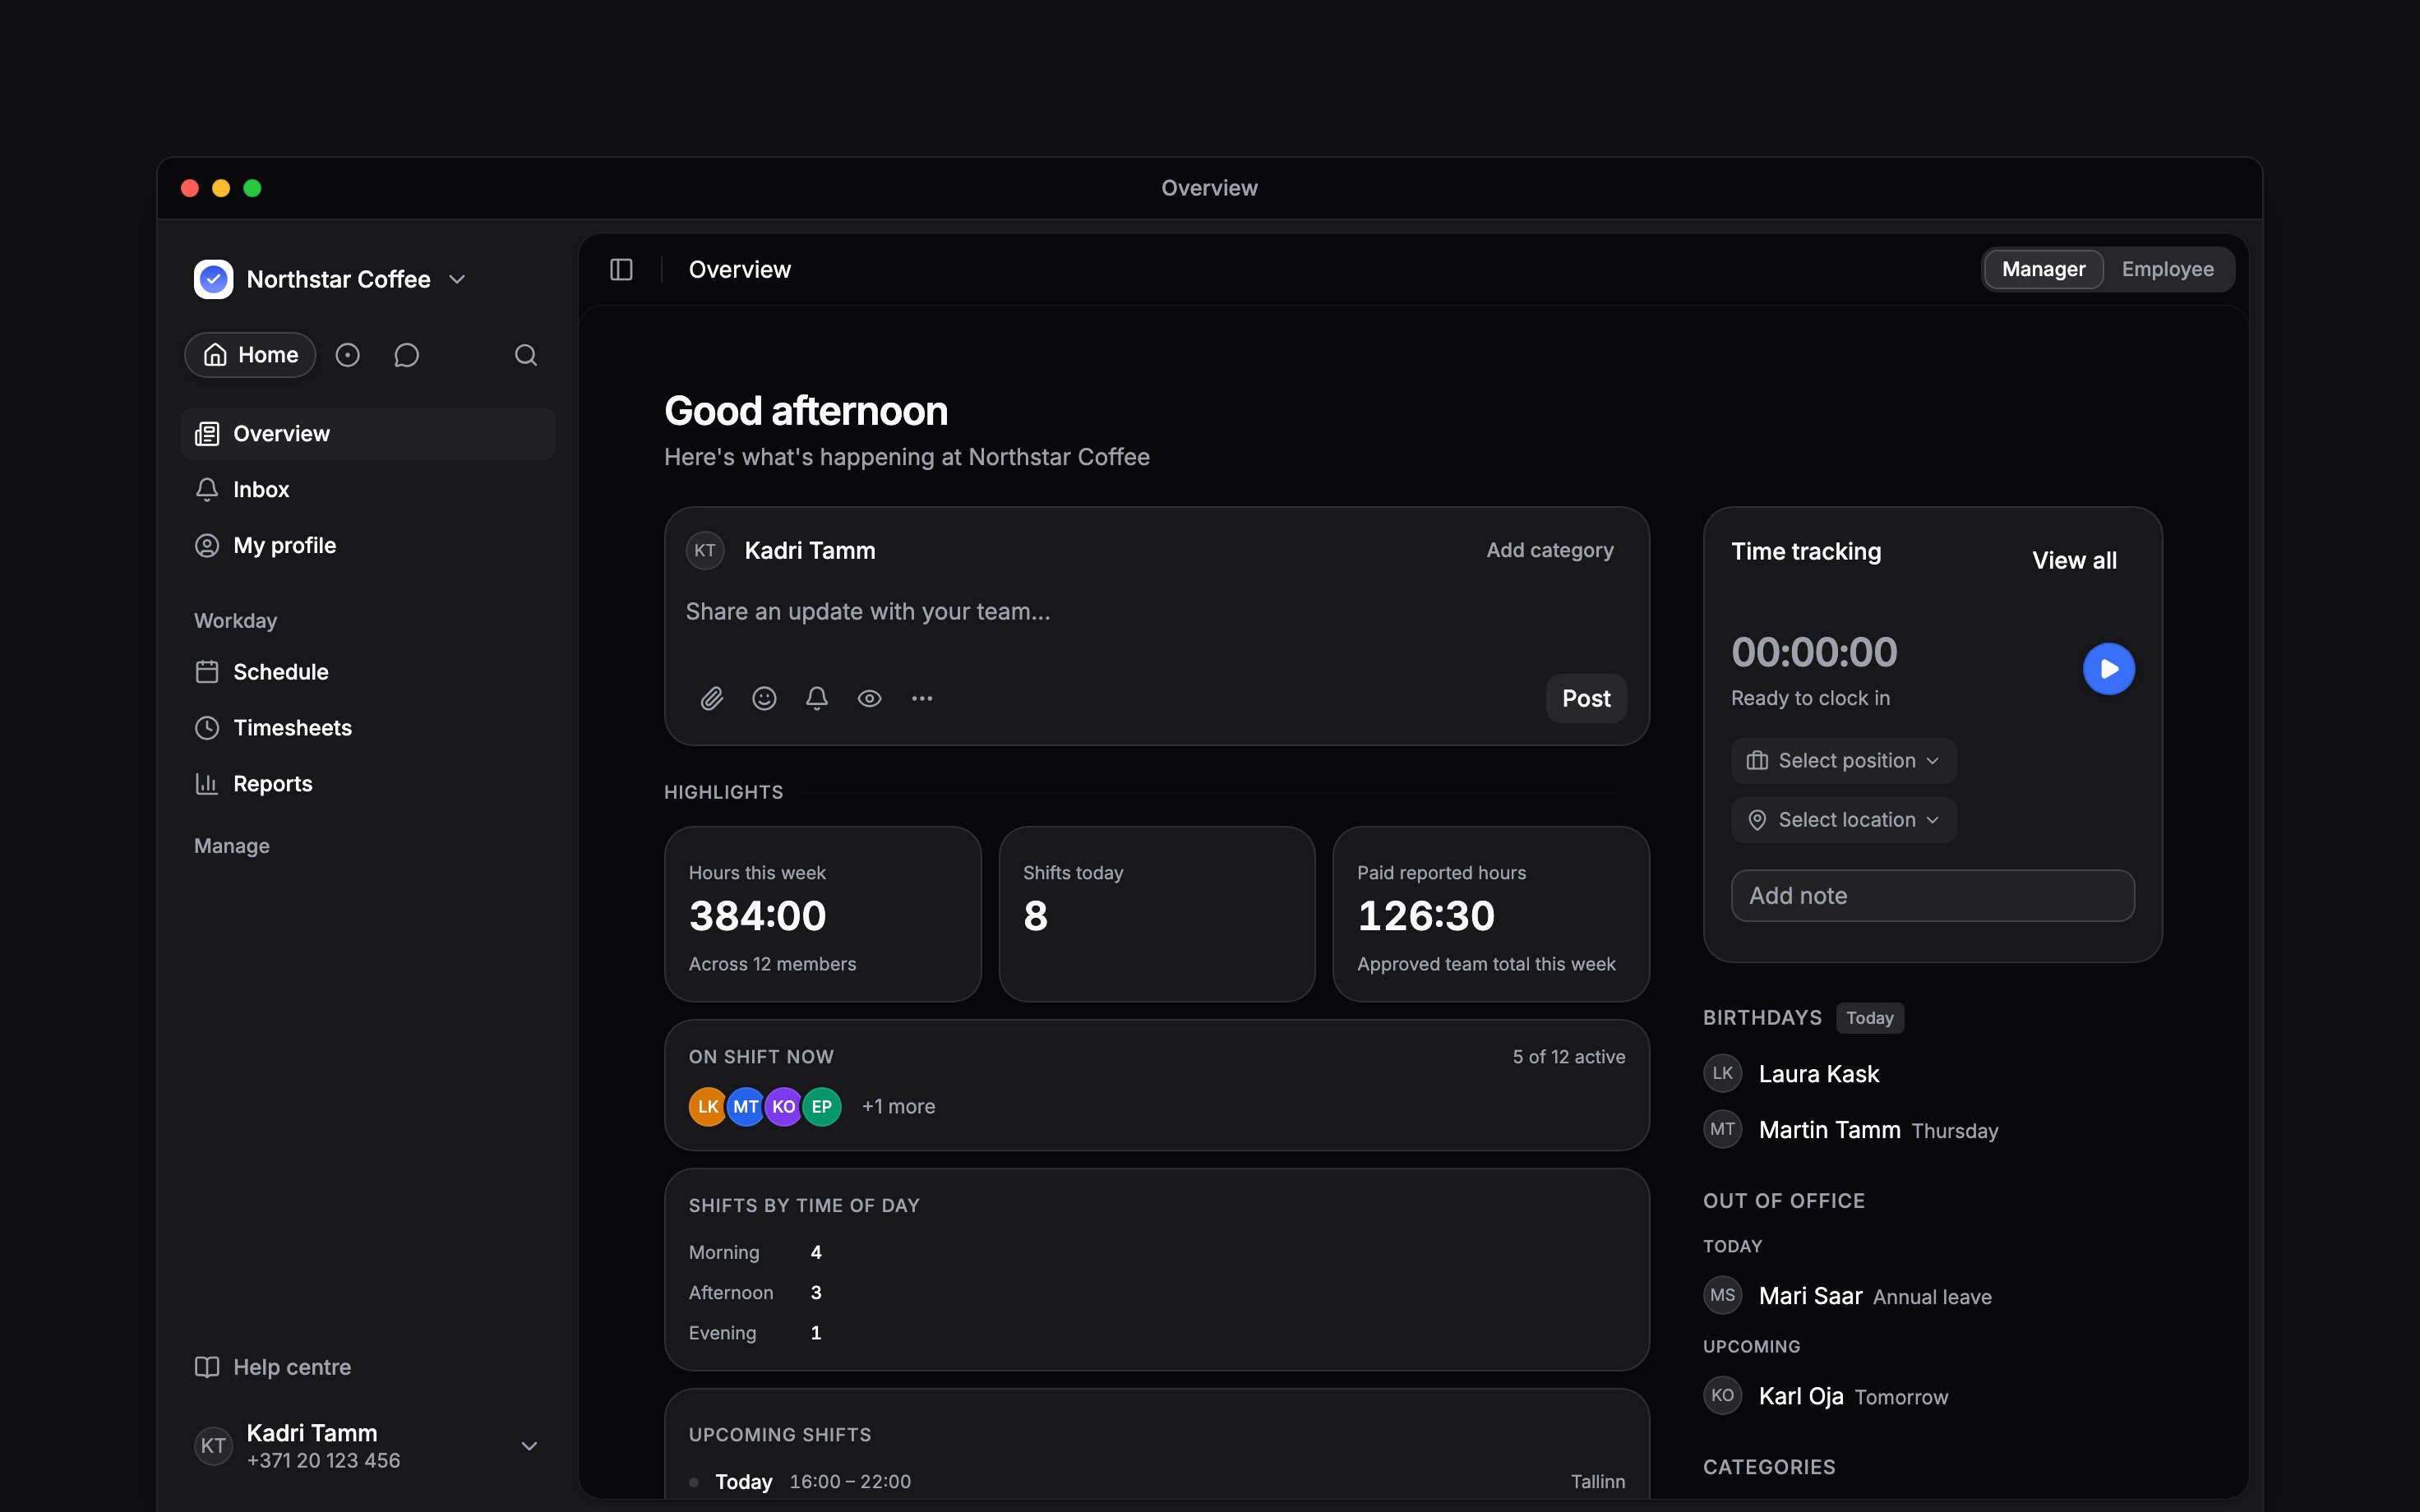Open Timesheets in the sidebar
The image size is (2420, 1512).
pos(367,728)
